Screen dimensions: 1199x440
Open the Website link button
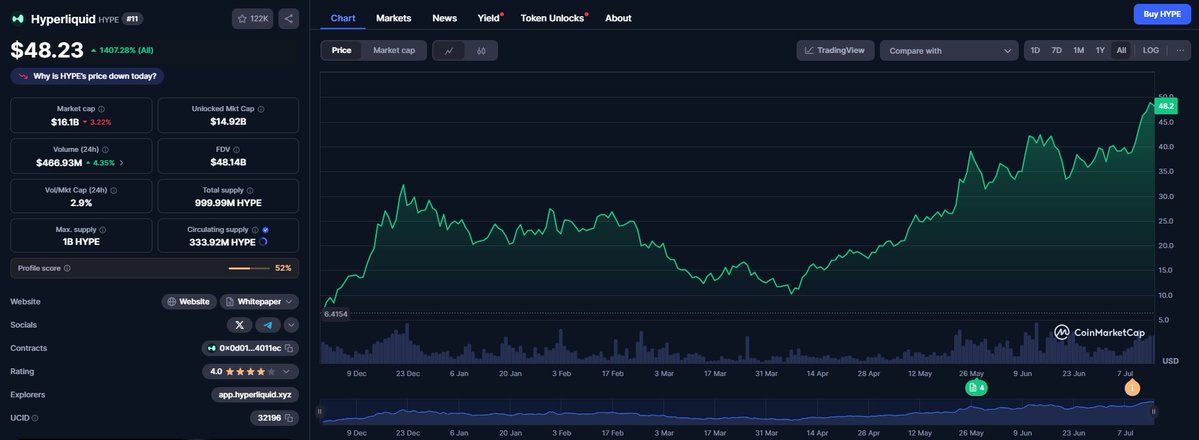pos(189,301)
